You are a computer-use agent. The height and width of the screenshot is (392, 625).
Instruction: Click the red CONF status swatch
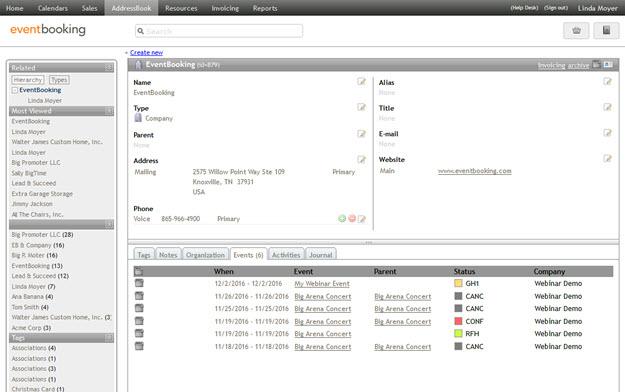tap(458, 321)
